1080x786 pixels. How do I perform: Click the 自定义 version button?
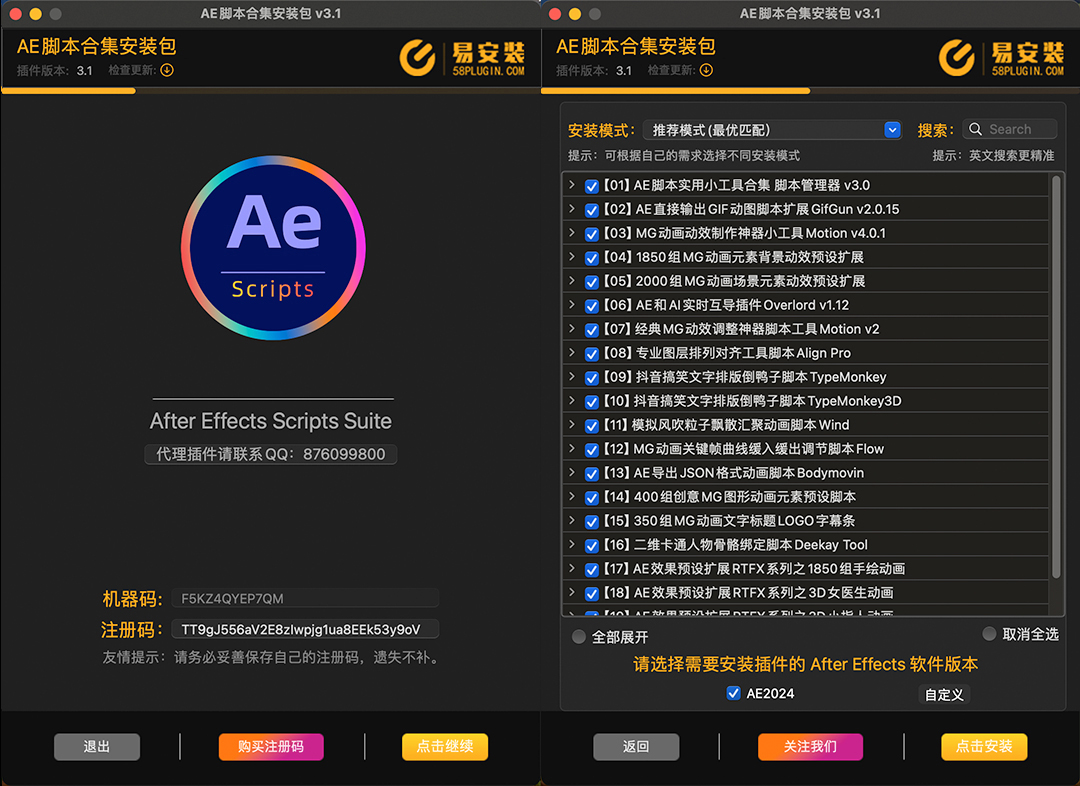944,694
